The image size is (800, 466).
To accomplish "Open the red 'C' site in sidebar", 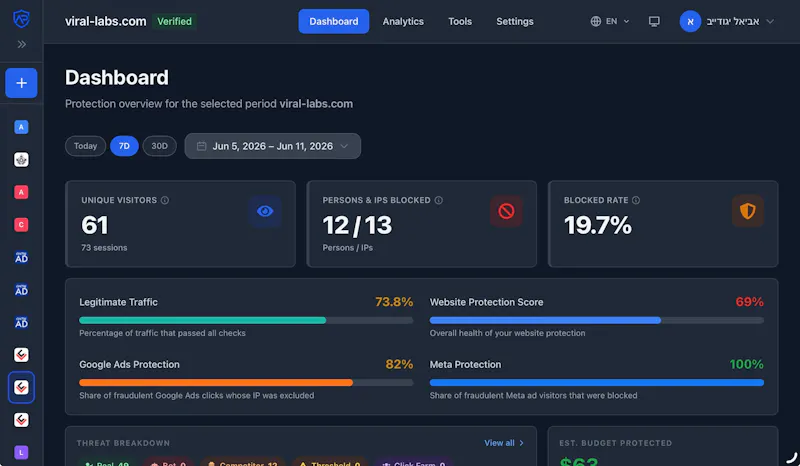I will point(21,225).
